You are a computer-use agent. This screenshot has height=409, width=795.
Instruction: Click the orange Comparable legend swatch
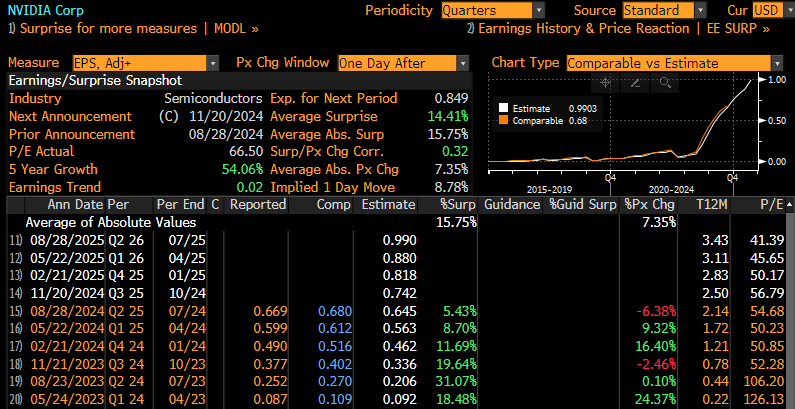[x=503, y=121]
